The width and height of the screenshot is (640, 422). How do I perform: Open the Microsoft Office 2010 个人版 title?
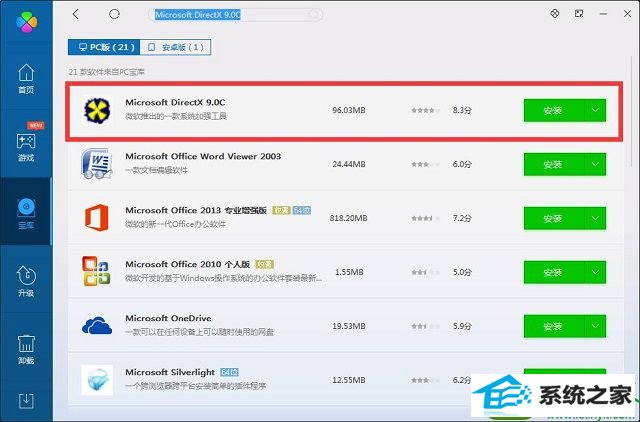pyautogui.click(x=188, y=264)
